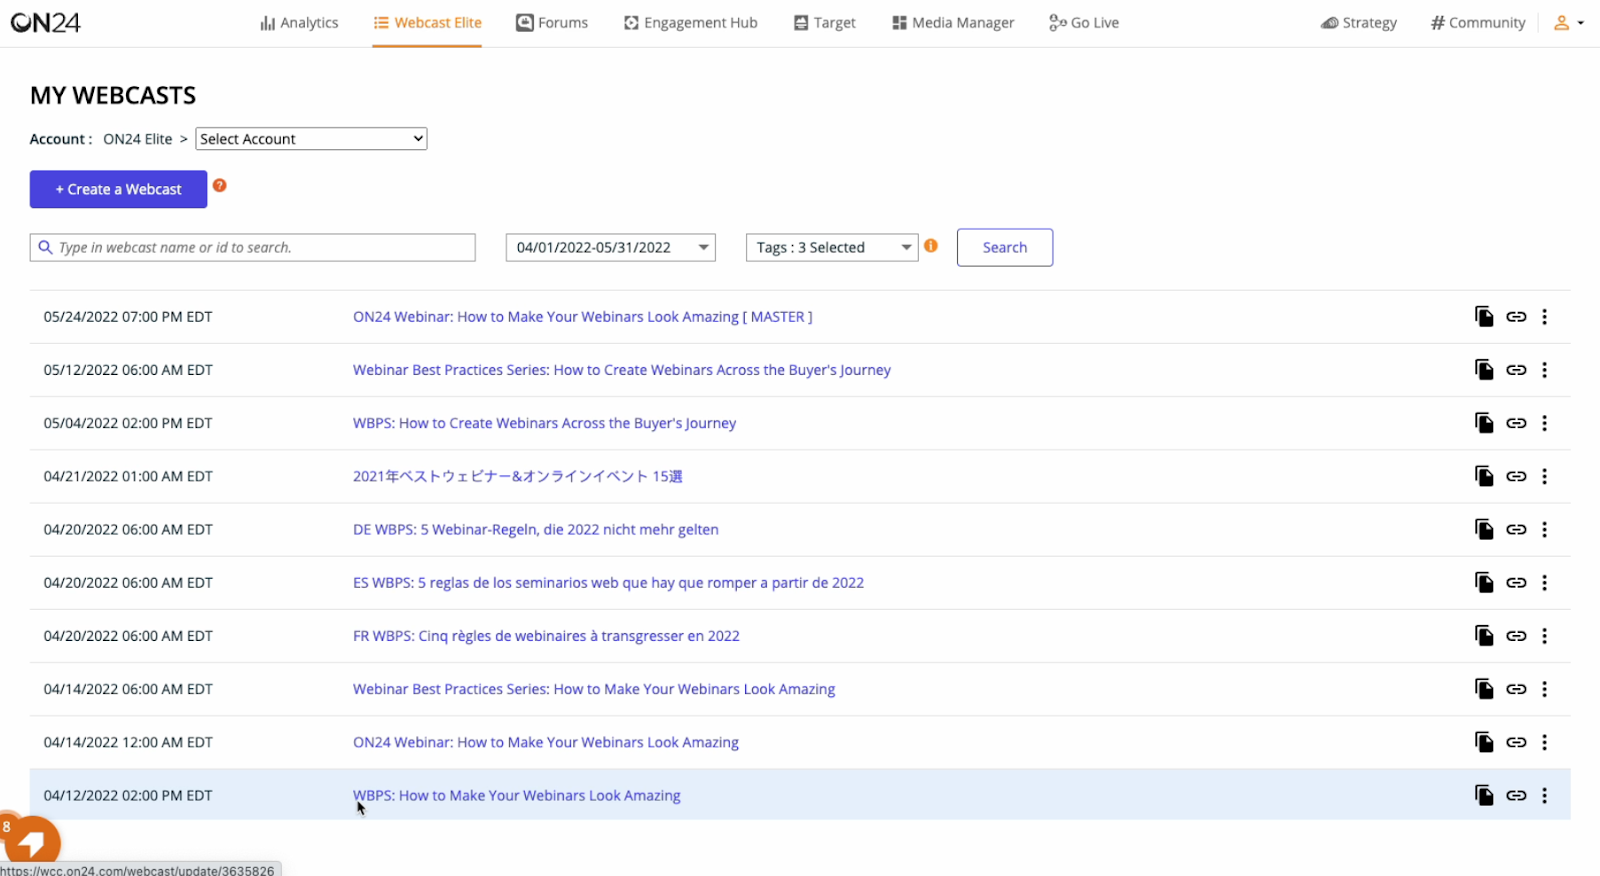
Task: Open the Select Account dropdown
Action: 311,139
